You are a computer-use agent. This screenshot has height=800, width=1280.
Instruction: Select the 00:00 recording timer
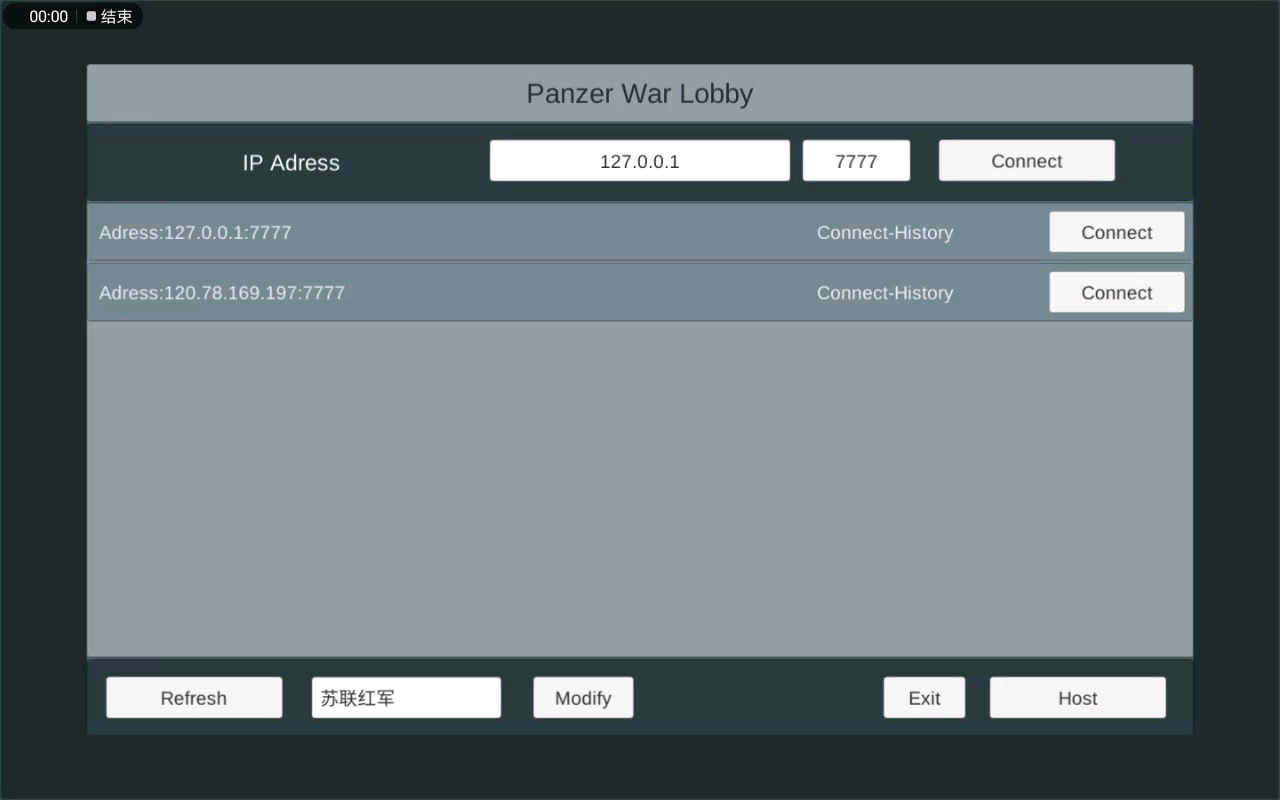pos(48,16)
